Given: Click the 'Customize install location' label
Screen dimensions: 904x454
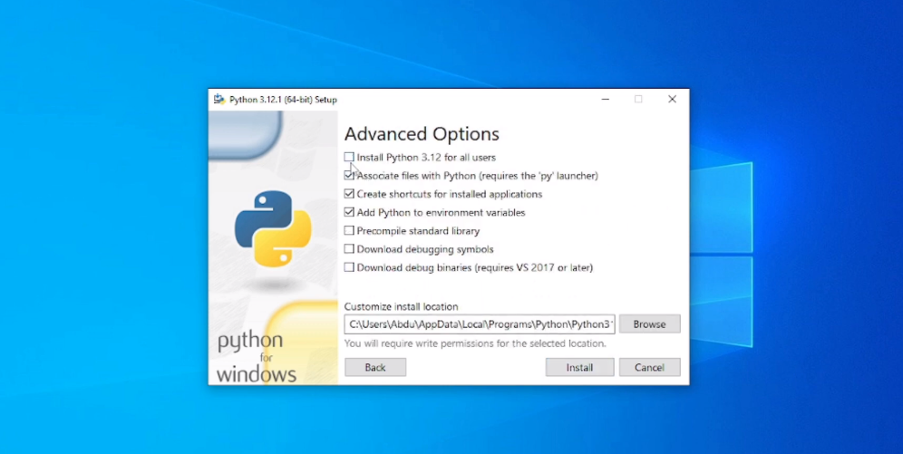Looking at the screenshot, I should click(401, 307).
